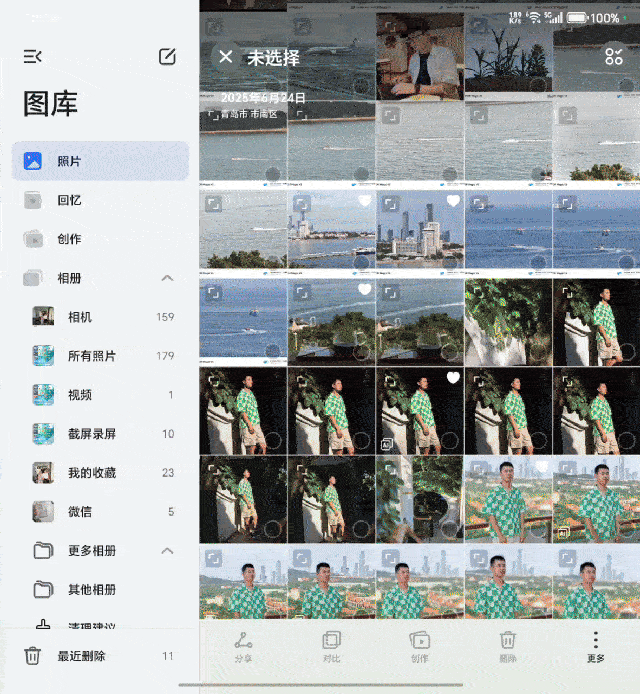Collapse the sidebar with the top-left menu icon
640x694 pixels.
coord(33,57)
